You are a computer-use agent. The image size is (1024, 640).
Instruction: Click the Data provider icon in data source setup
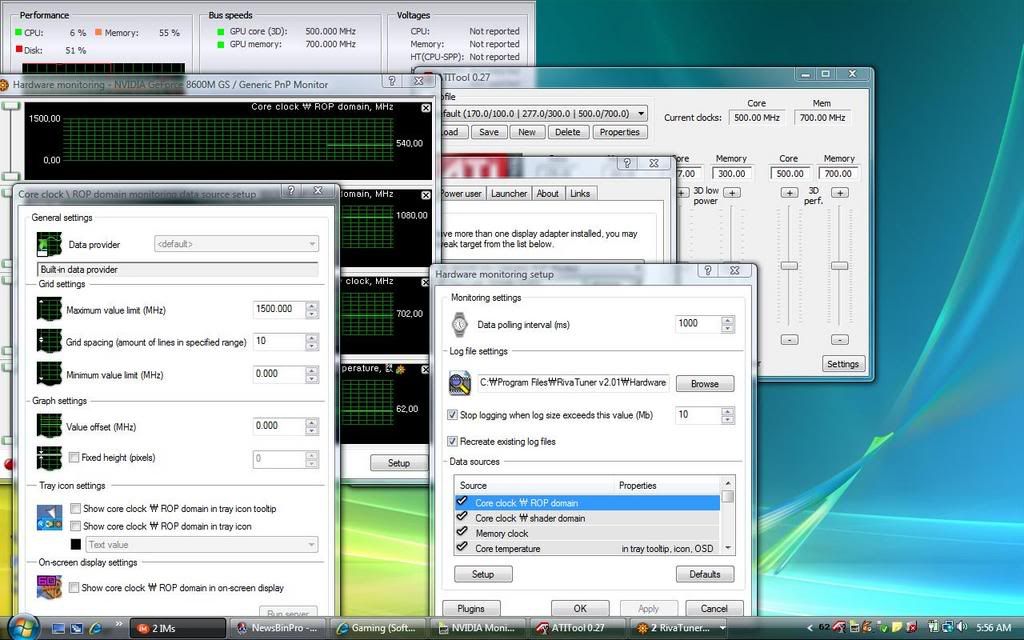coord(49,244)
